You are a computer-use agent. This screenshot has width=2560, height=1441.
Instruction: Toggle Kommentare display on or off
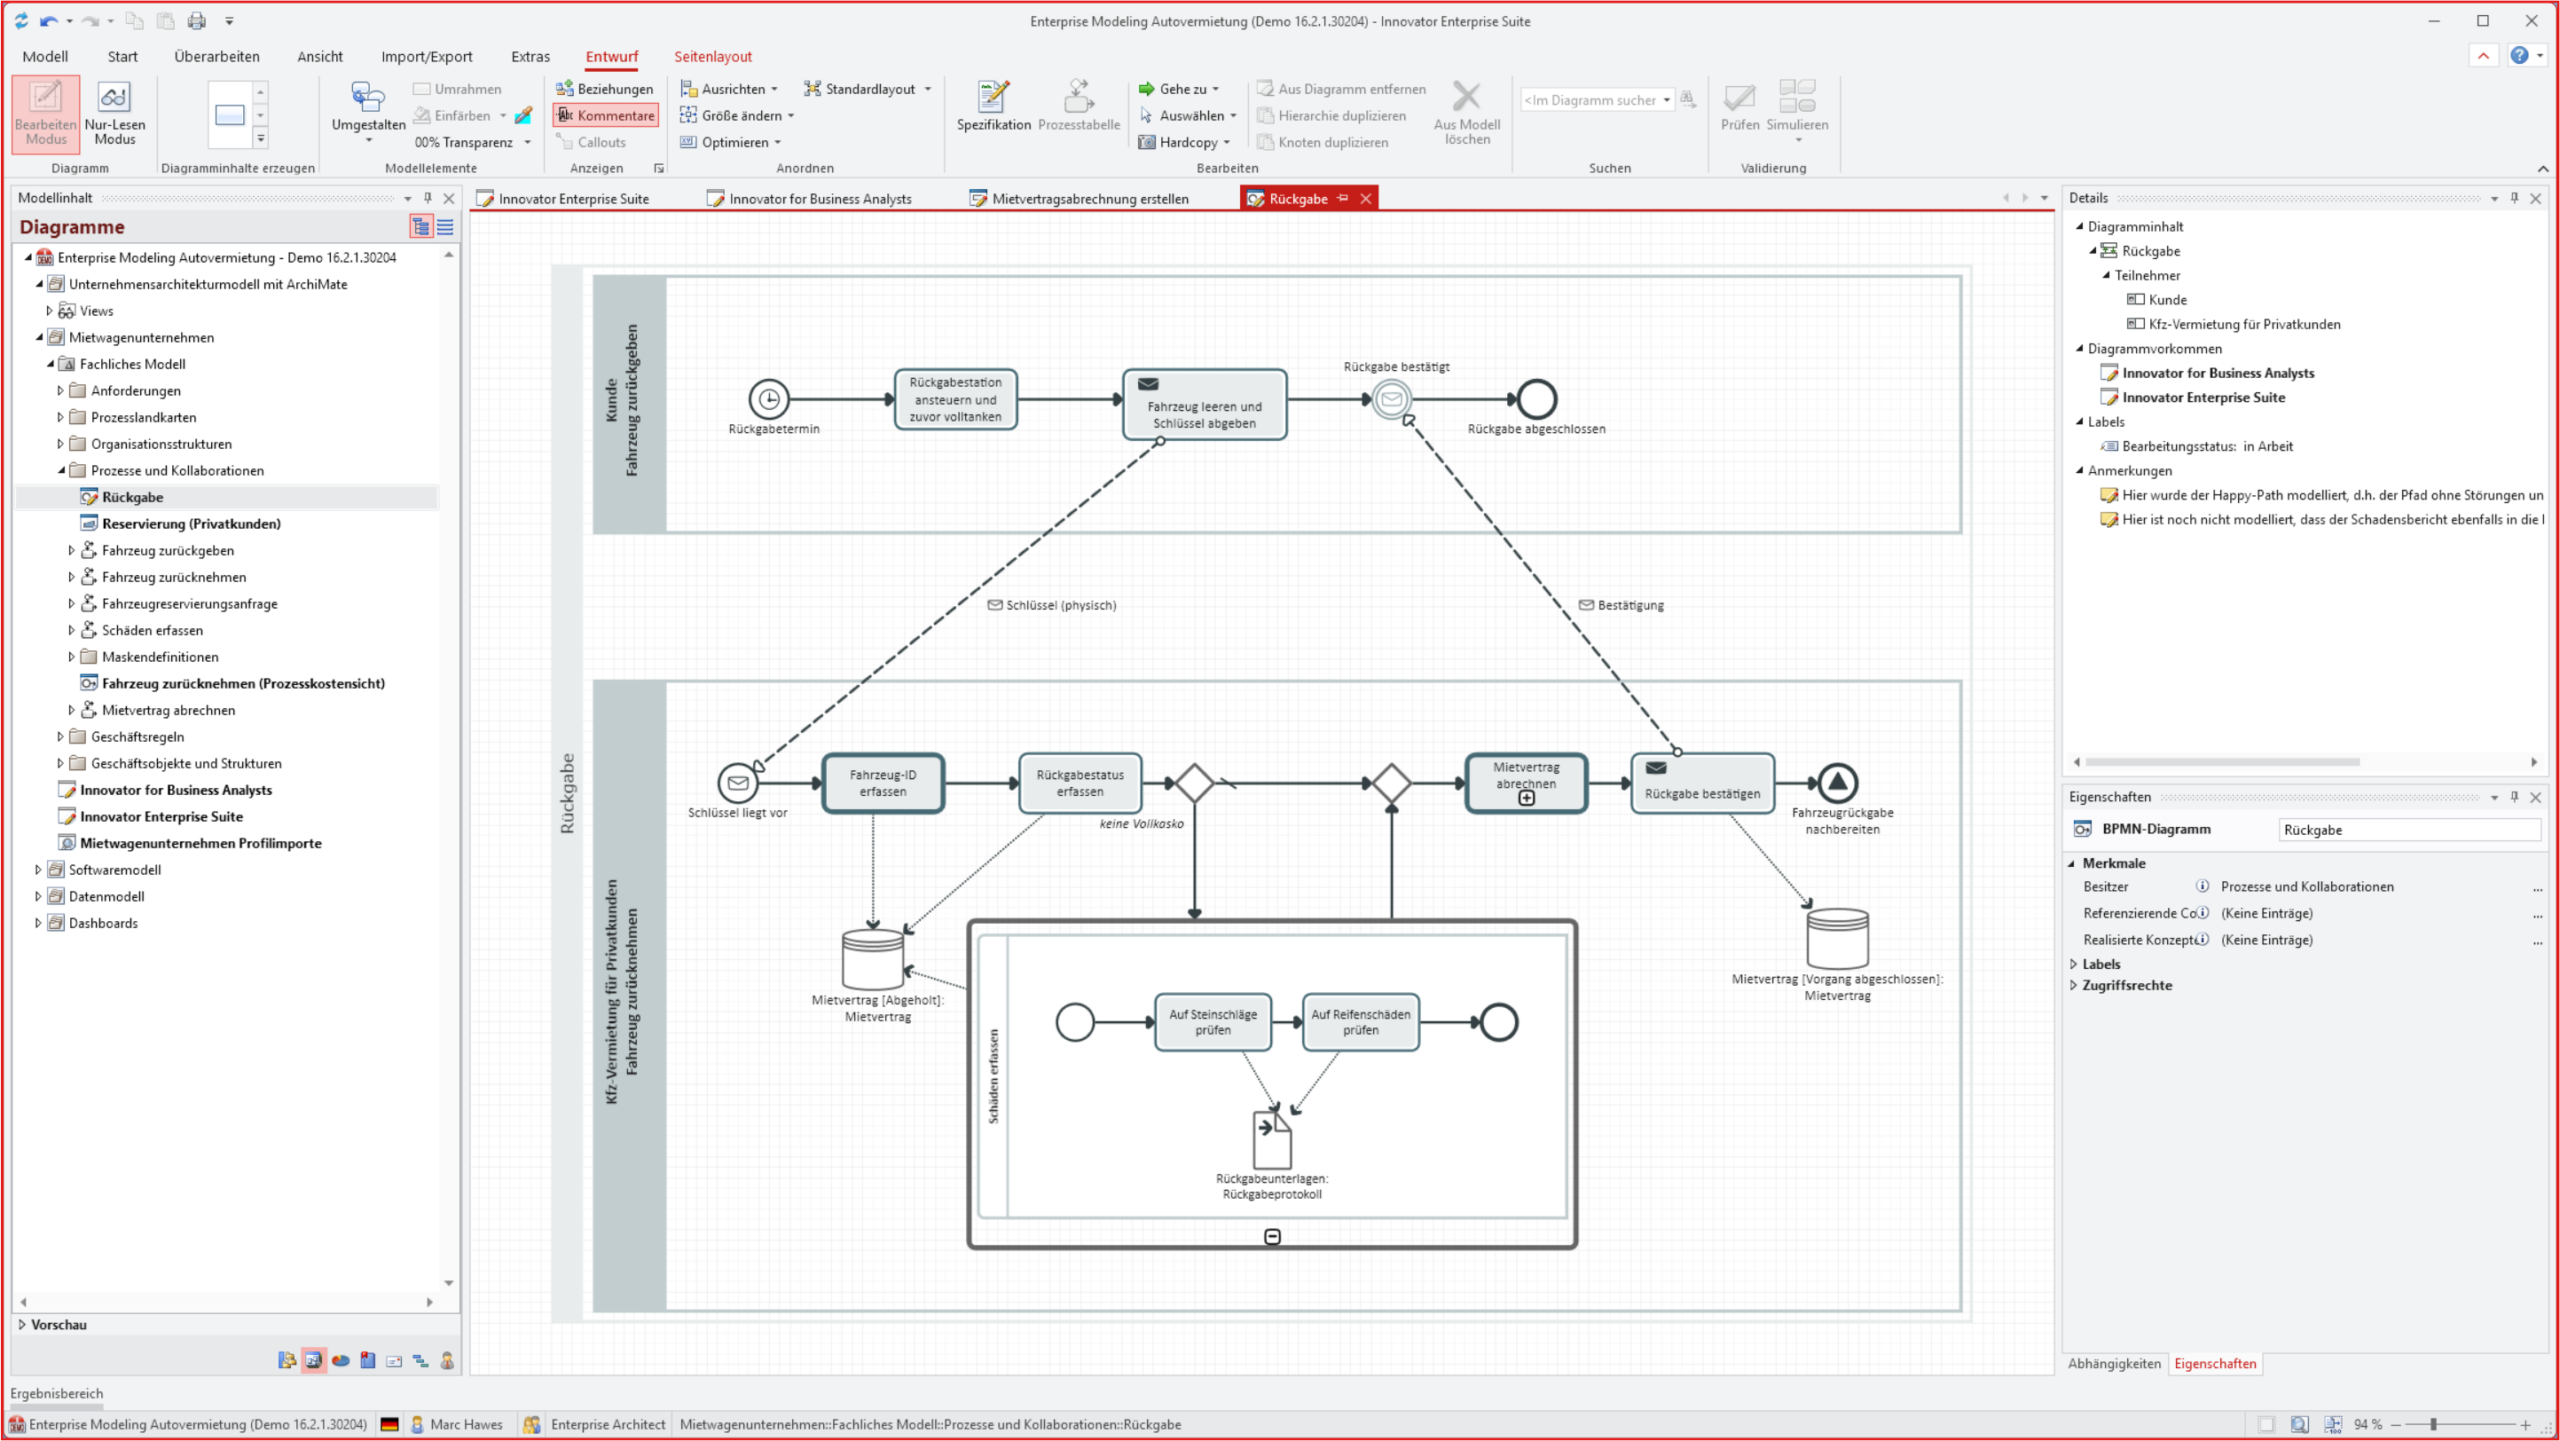606,116
